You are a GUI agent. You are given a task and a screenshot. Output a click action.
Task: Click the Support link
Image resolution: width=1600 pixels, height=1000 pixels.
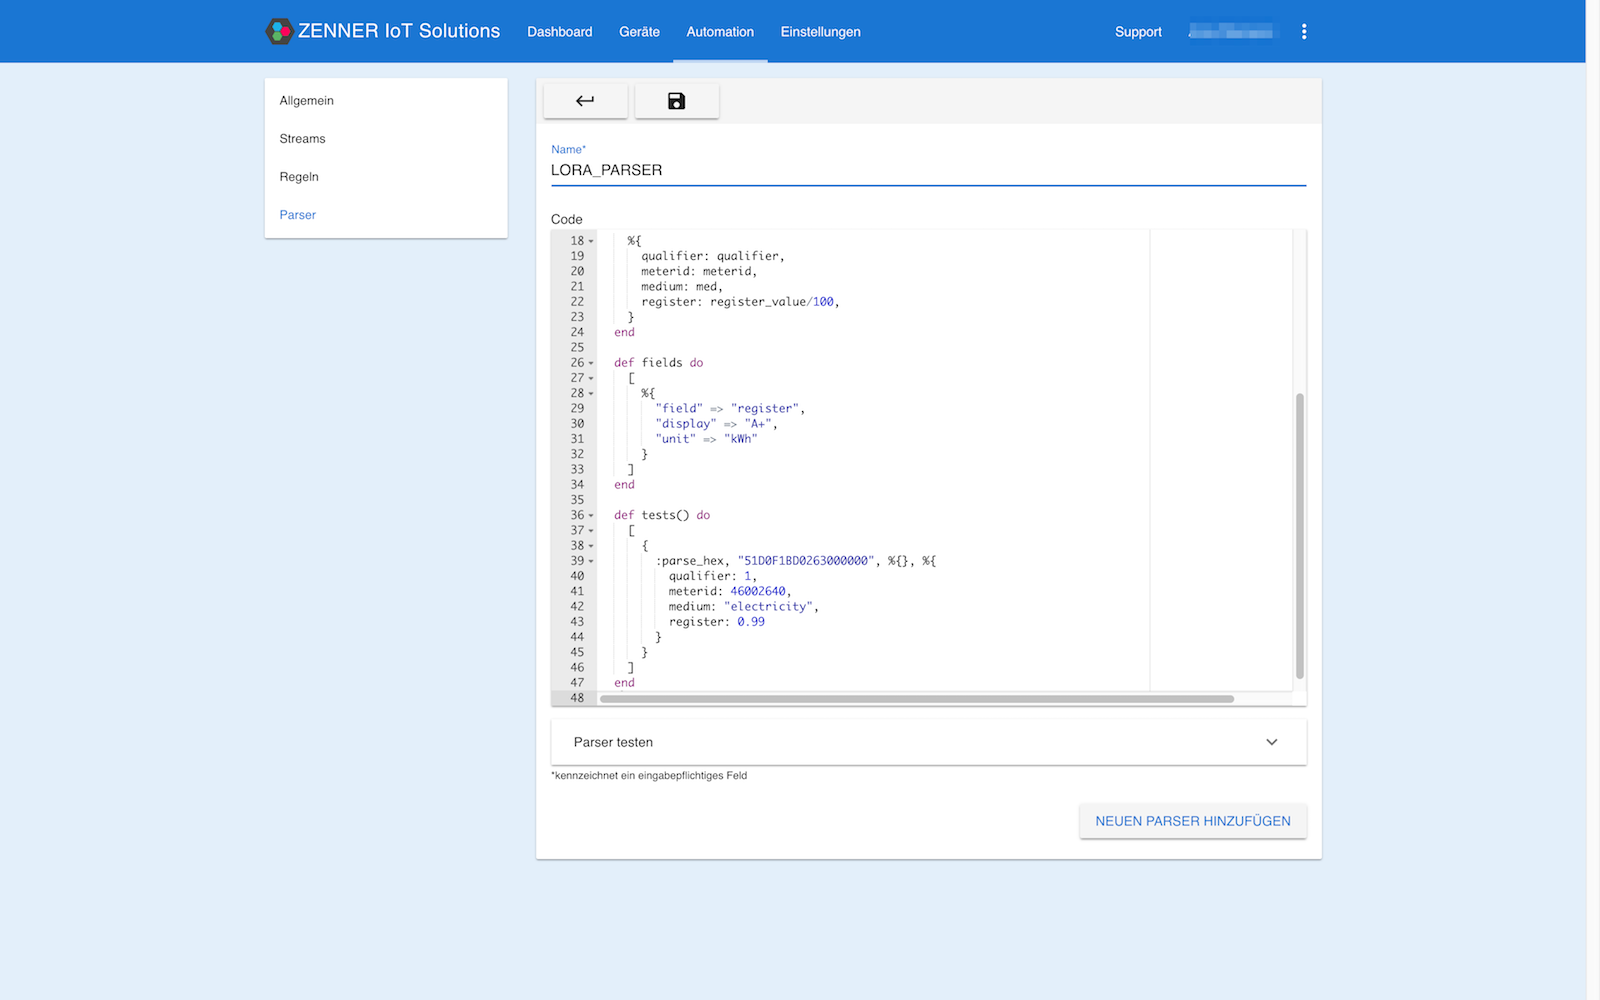[x=1138, y=32]
